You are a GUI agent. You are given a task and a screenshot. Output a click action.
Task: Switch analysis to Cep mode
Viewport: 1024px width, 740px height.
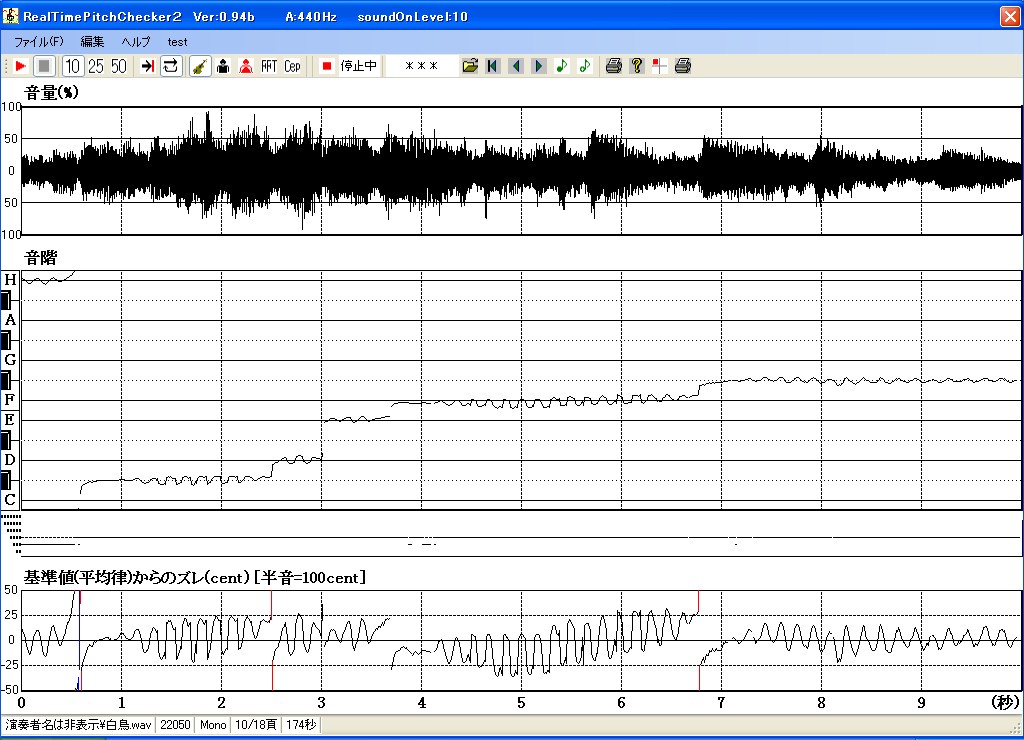click(x=292, y=66)
